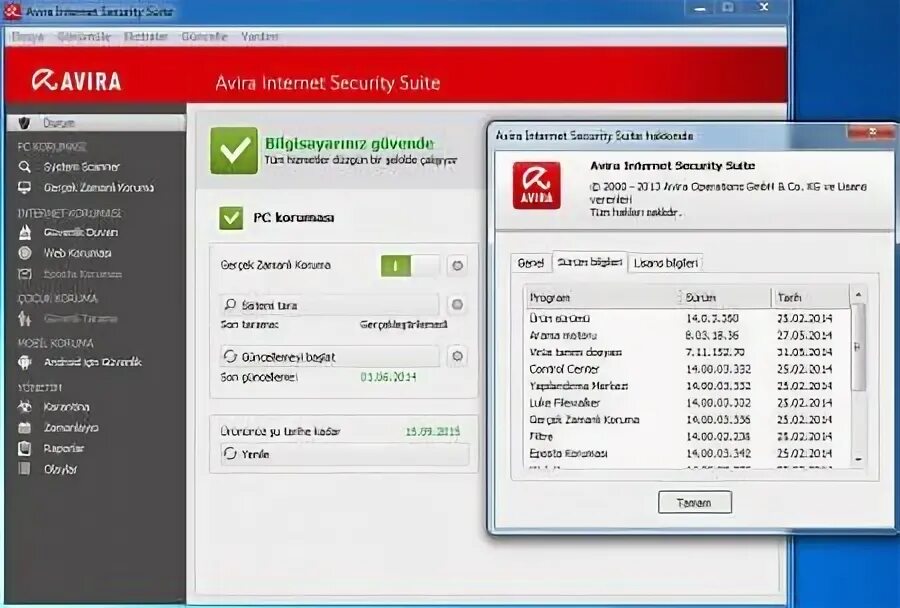Image resolution: width=900 pixels, height=608 pixels.
Task: Click version 8.03.18.36 cell
Action: (x=712, y=335)
